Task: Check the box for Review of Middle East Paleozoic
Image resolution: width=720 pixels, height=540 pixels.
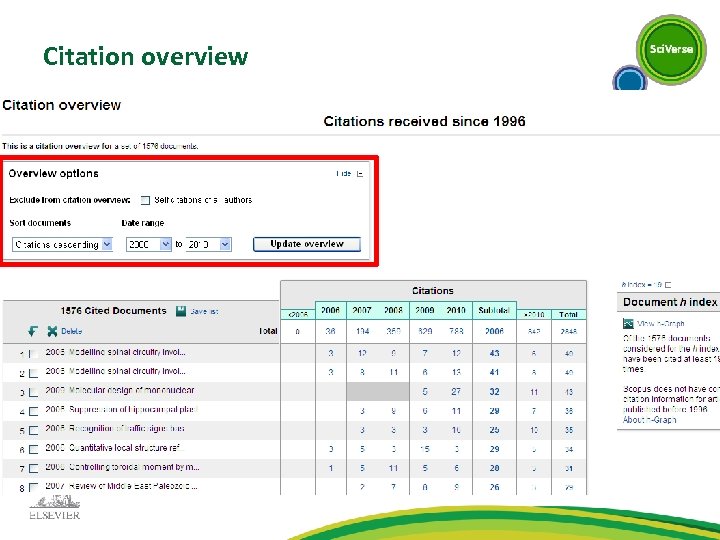Action: click(x=33, y=487)
